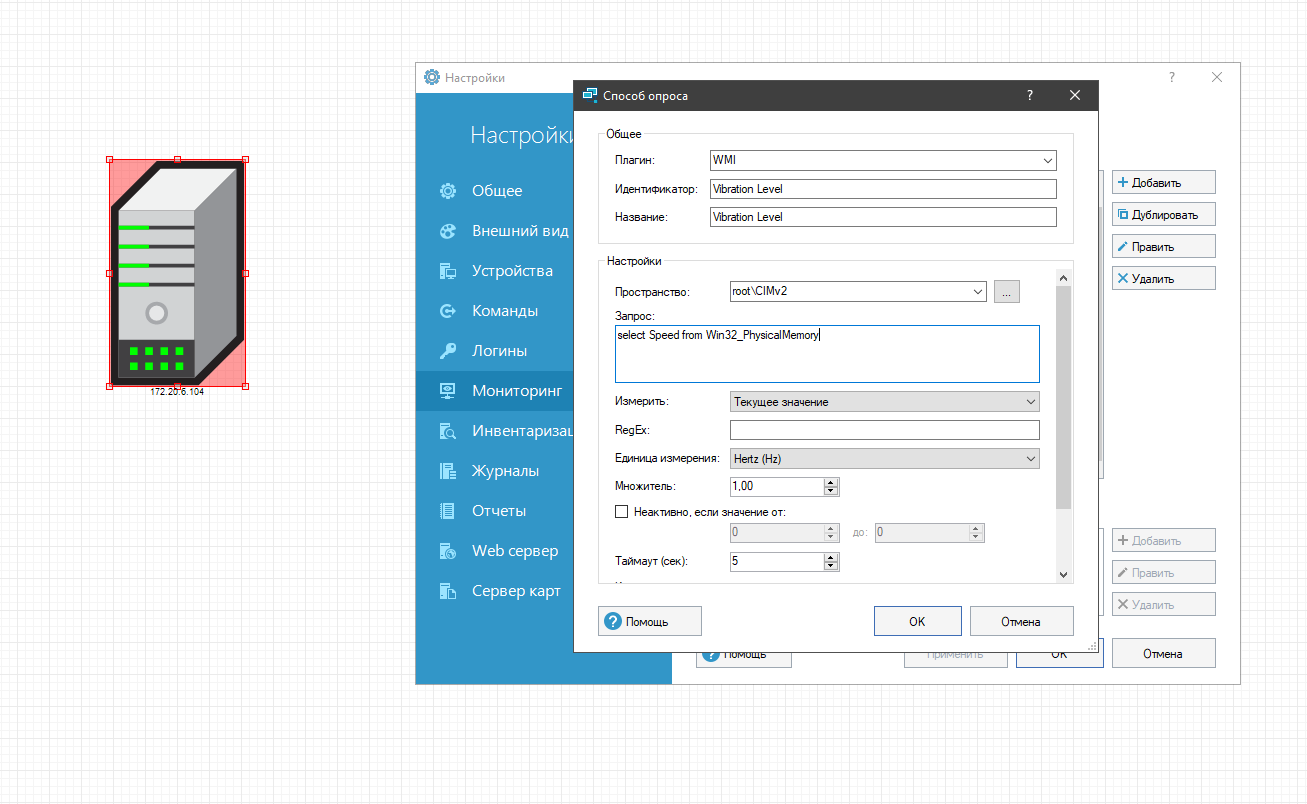
Task: Open Общее section in Settings
Action: [x=497, y=191]
